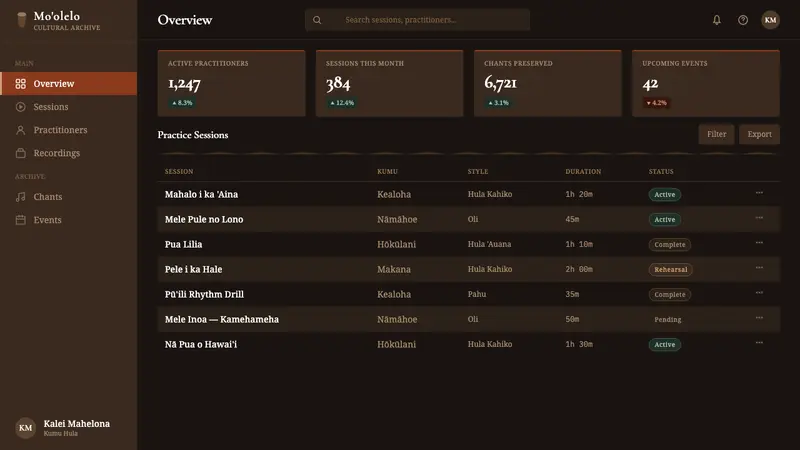Click the Events calendar icon

click(x=20, y=220)
